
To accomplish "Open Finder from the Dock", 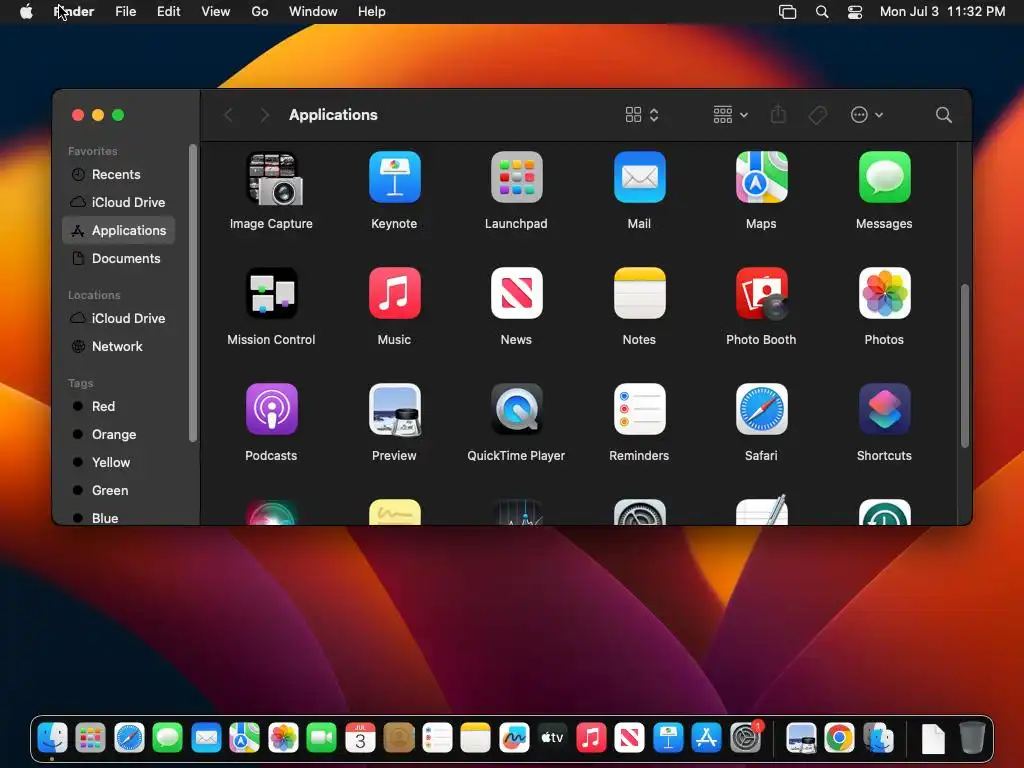I will pos(52,739).
